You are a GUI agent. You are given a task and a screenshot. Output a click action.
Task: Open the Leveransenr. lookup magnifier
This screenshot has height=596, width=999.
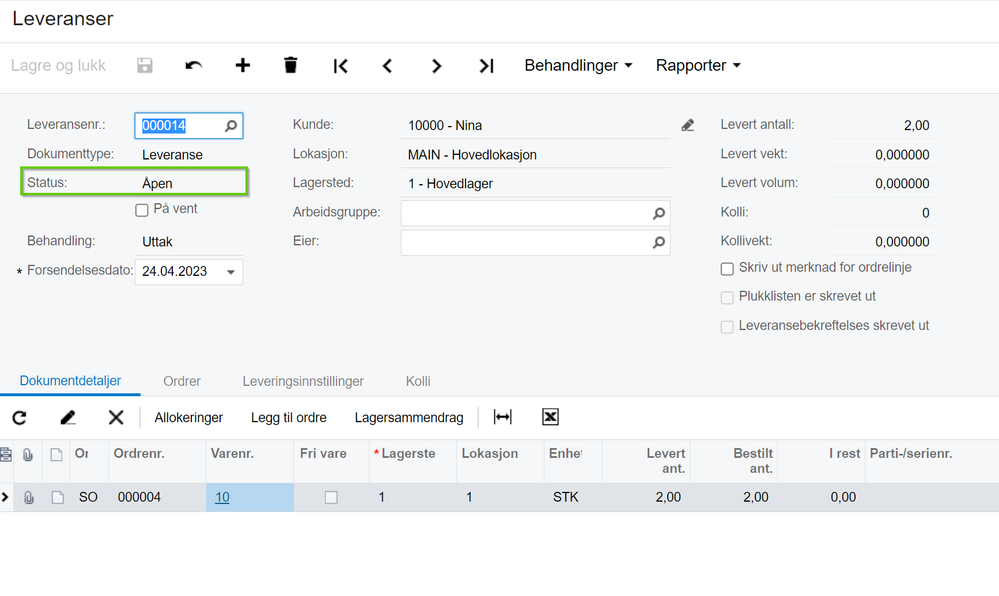coord(231,126)
